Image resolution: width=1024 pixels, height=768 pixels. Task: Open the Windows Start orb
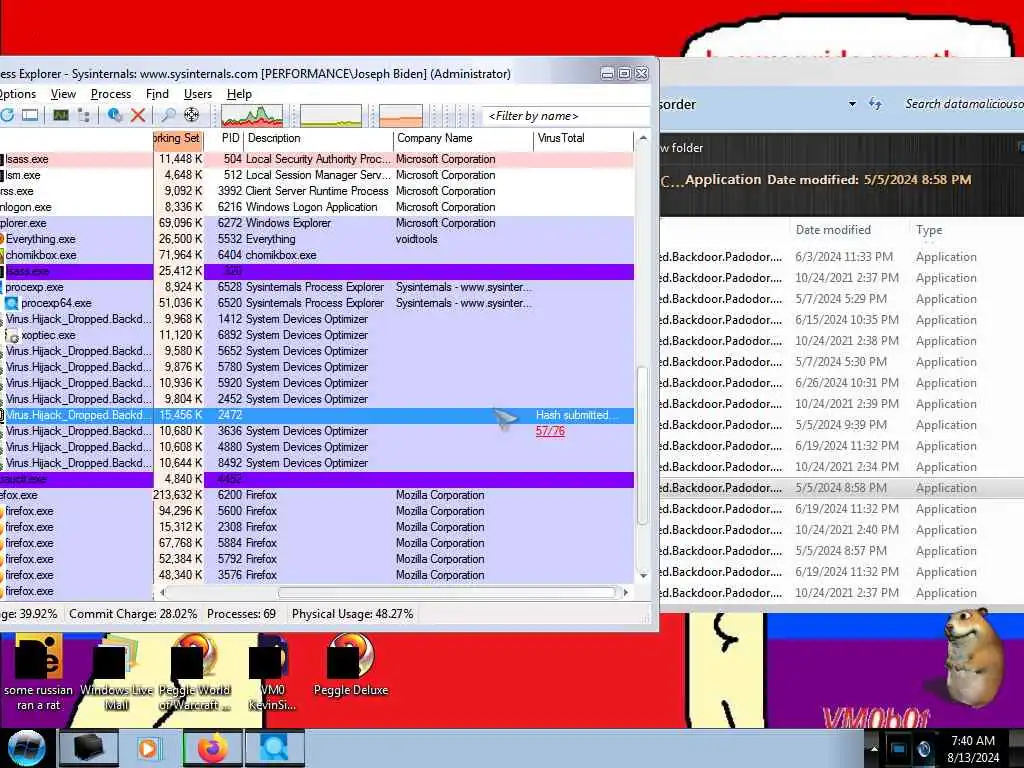tap(27, 748)
